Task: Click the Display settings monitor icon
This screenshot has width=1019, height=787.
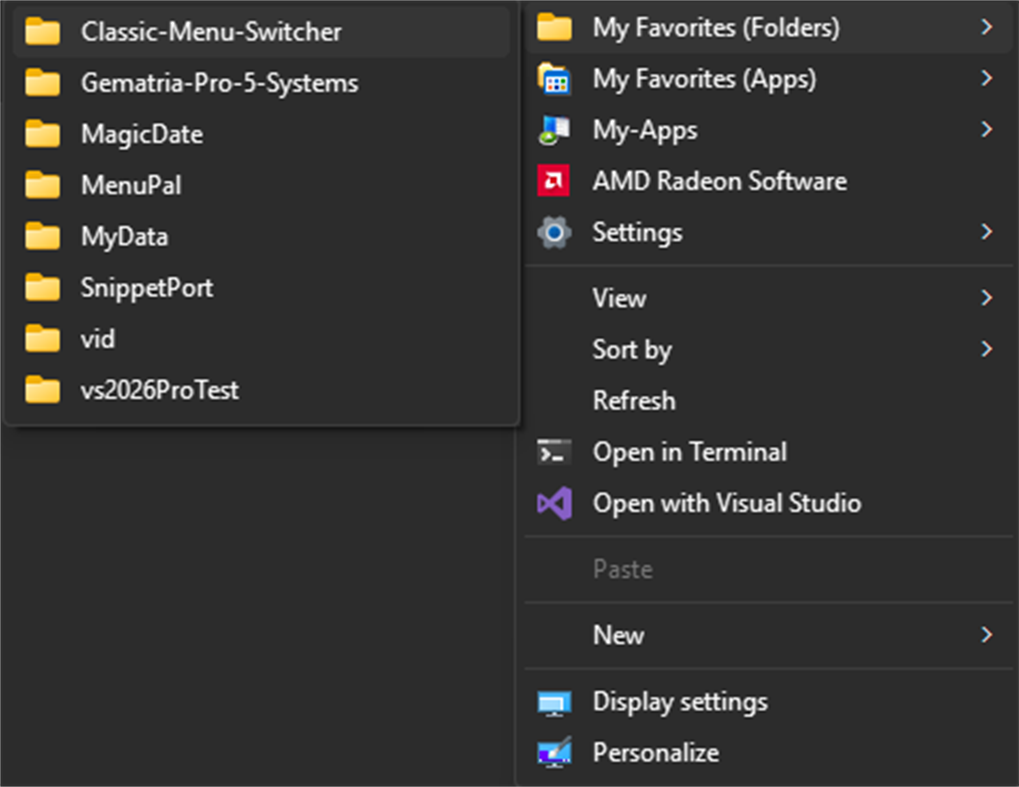Action: [x=554, y=703]
